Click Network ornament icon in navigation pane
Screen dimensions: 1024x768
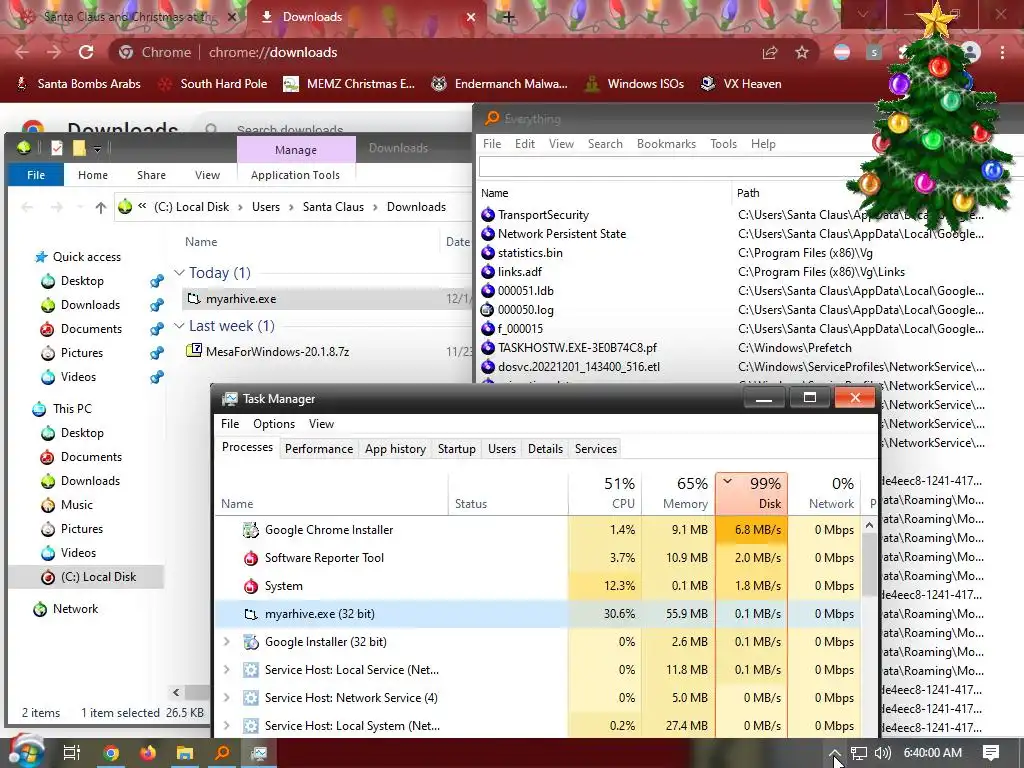coord(40,609)
